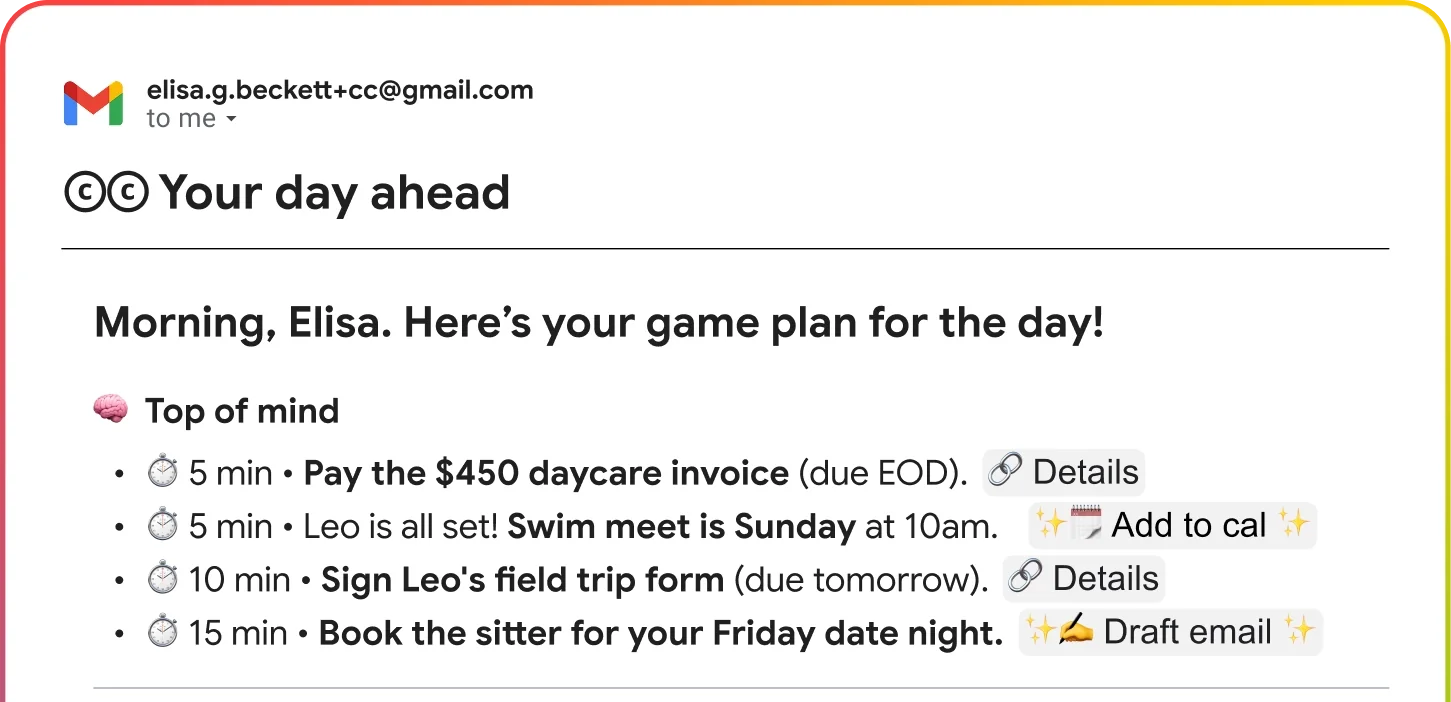Click 'Sign Leo's field trip form' text
The height and width of the screenshot is (702, 1451).
point(522,580)
